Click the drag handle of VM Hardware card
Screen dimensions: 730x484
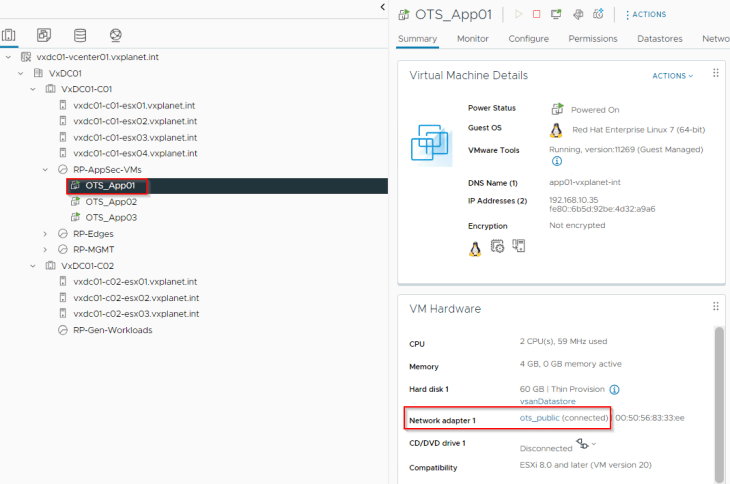click(x=716, y=306)
